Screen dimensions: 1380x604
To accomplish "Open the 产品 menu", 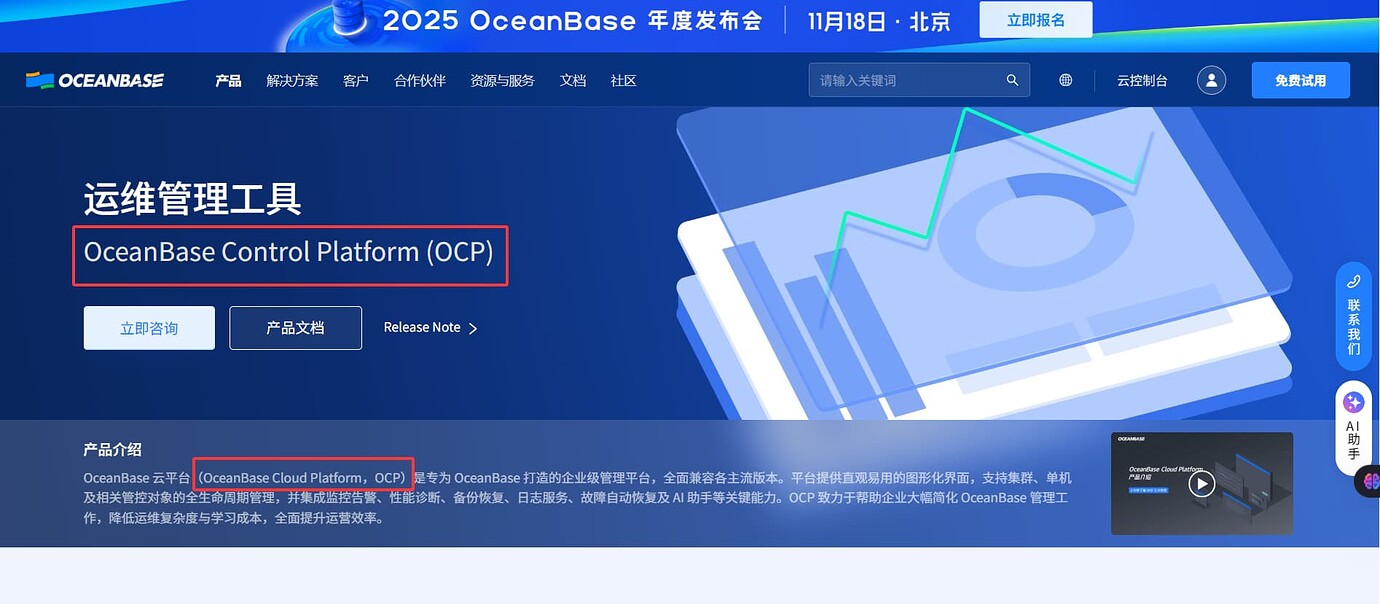I will tap(227, 80).
